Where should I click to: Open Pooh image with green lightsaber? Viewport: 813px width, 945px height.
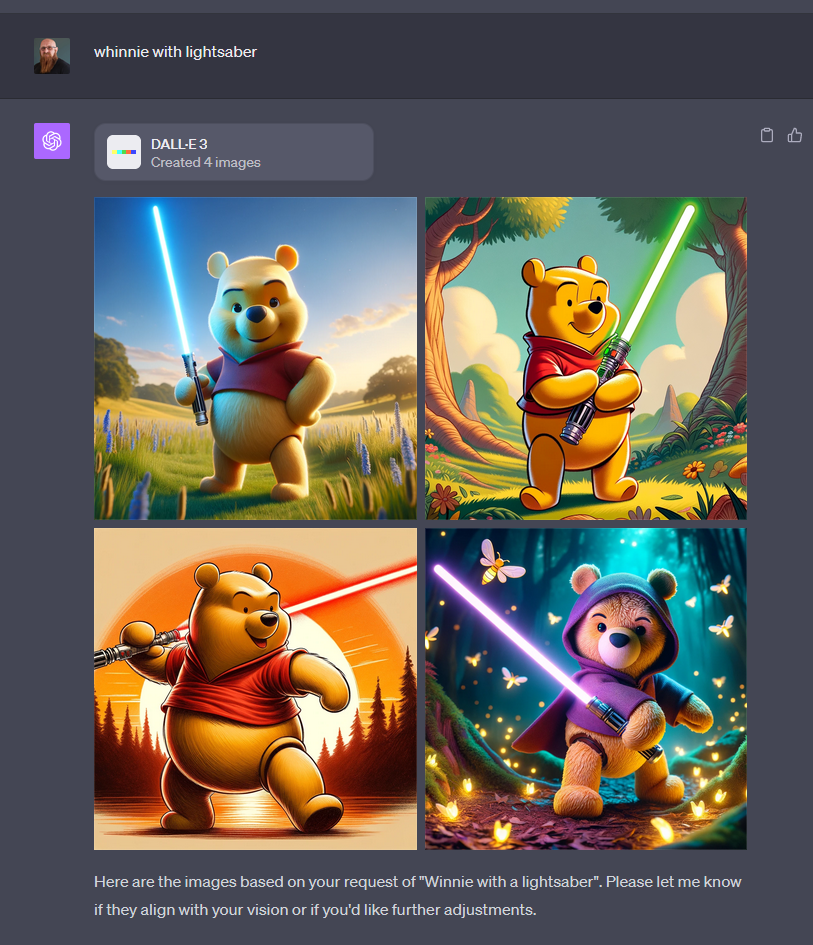click(586, 358)
